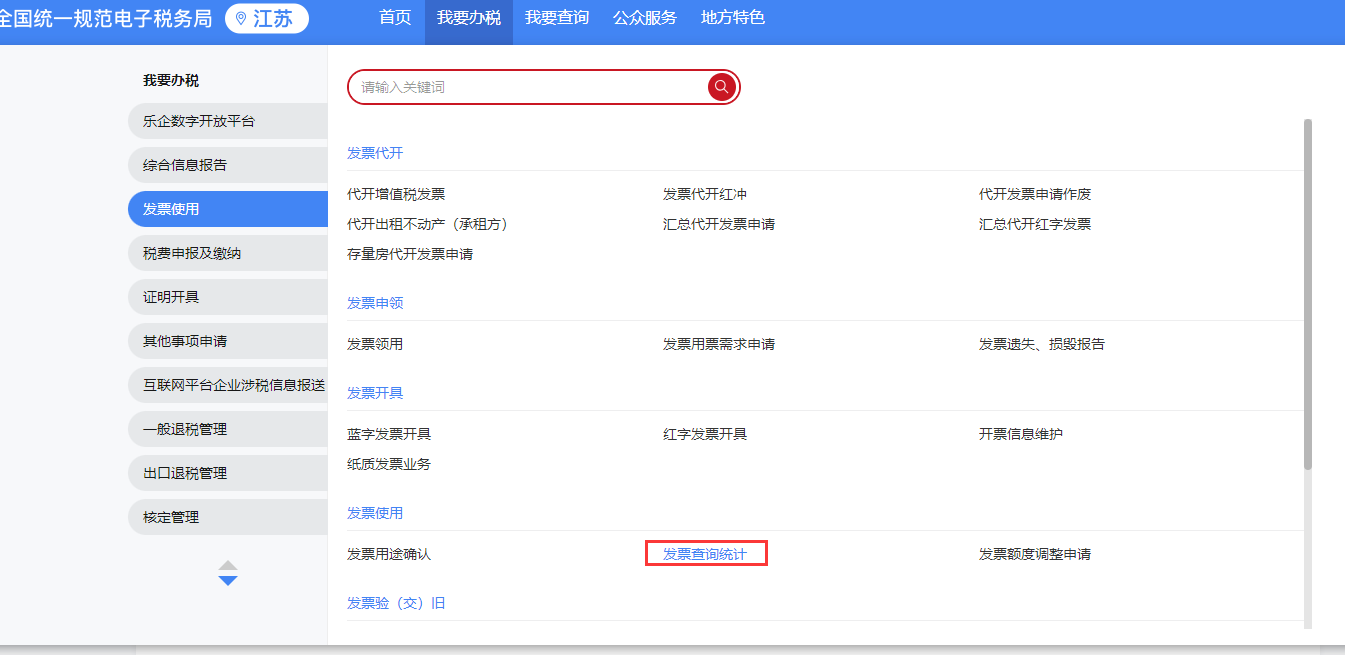Click the red search magnifier icon

[x=721, y=87]
